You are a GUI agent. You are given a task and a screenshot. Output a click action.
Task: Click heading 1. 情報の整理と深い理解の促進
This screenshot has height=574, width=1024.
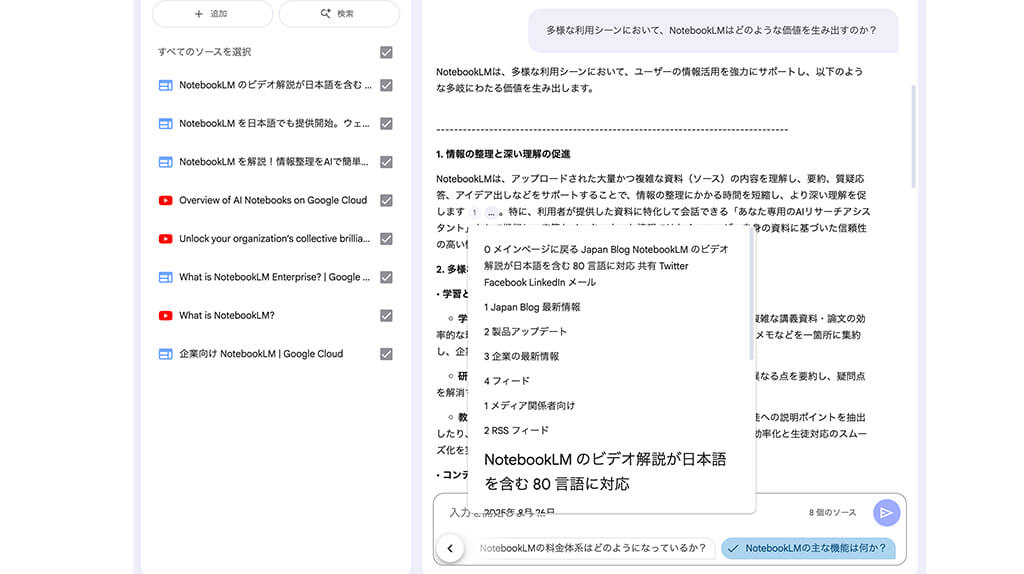click(503, 154)
